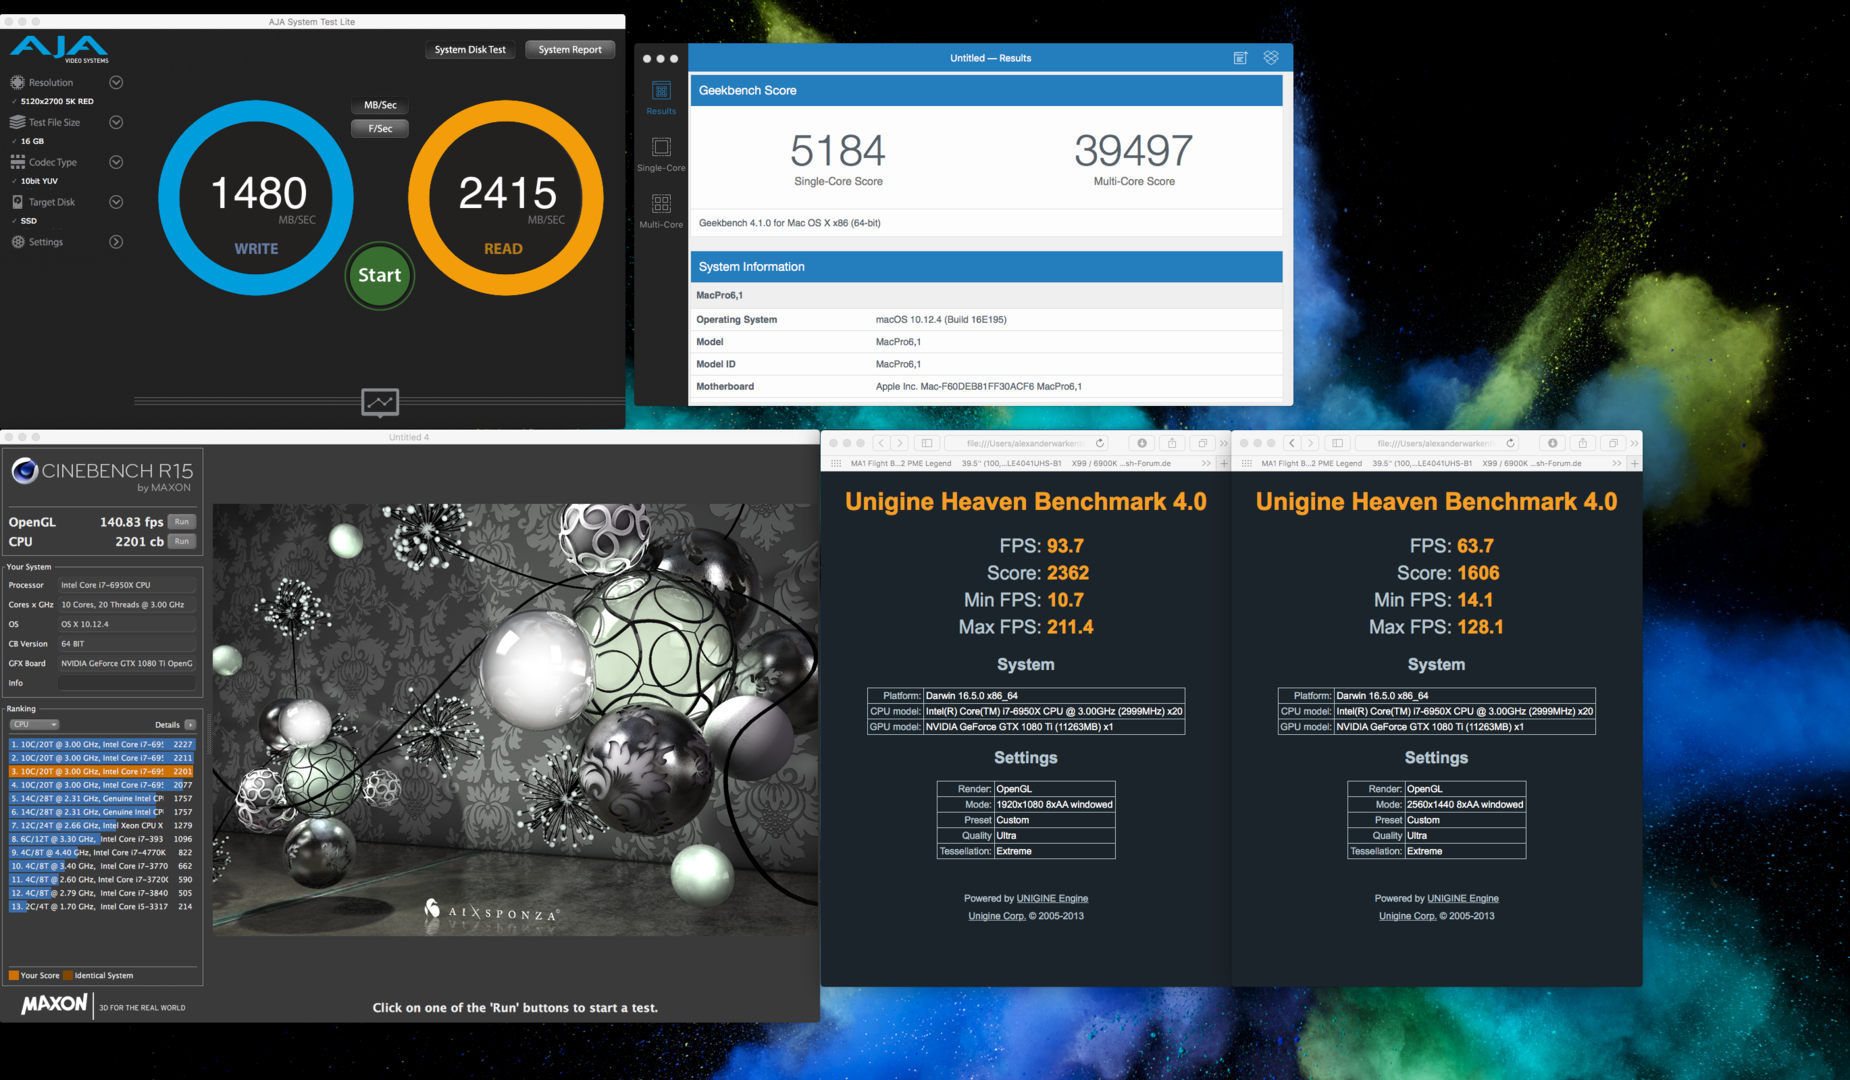This screenshot has height=1080, width=1850.
Task: Reload page in right Heaven browser window
Action: pos(1511,443)
